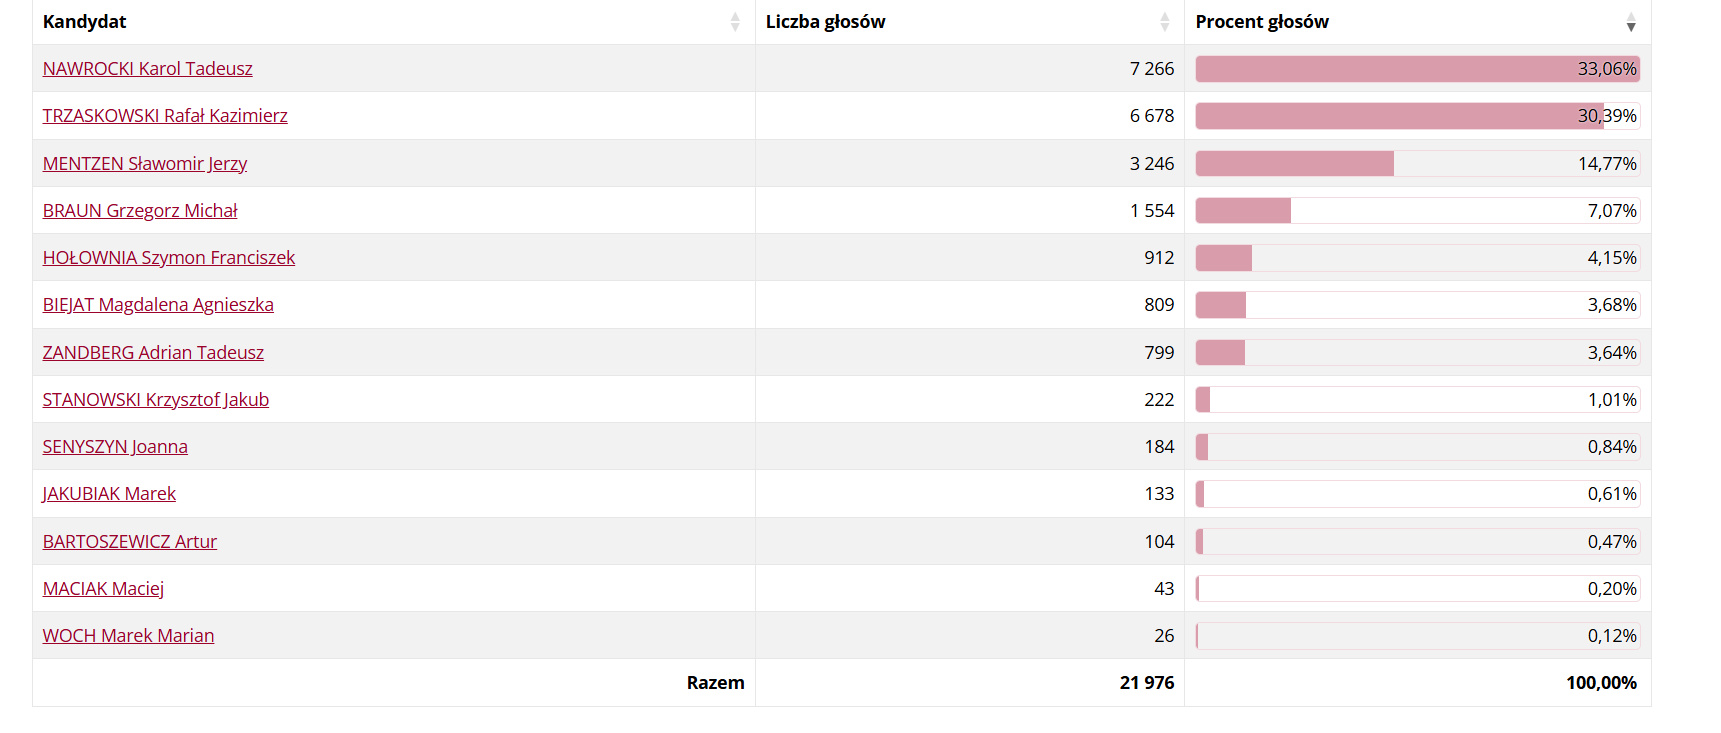The height and width of the screenshot is (733, 1721).
Task: Open NAWROCKI Karol Tadeusz candidate link
Action: pyautogui.click(x=147, y=68)
